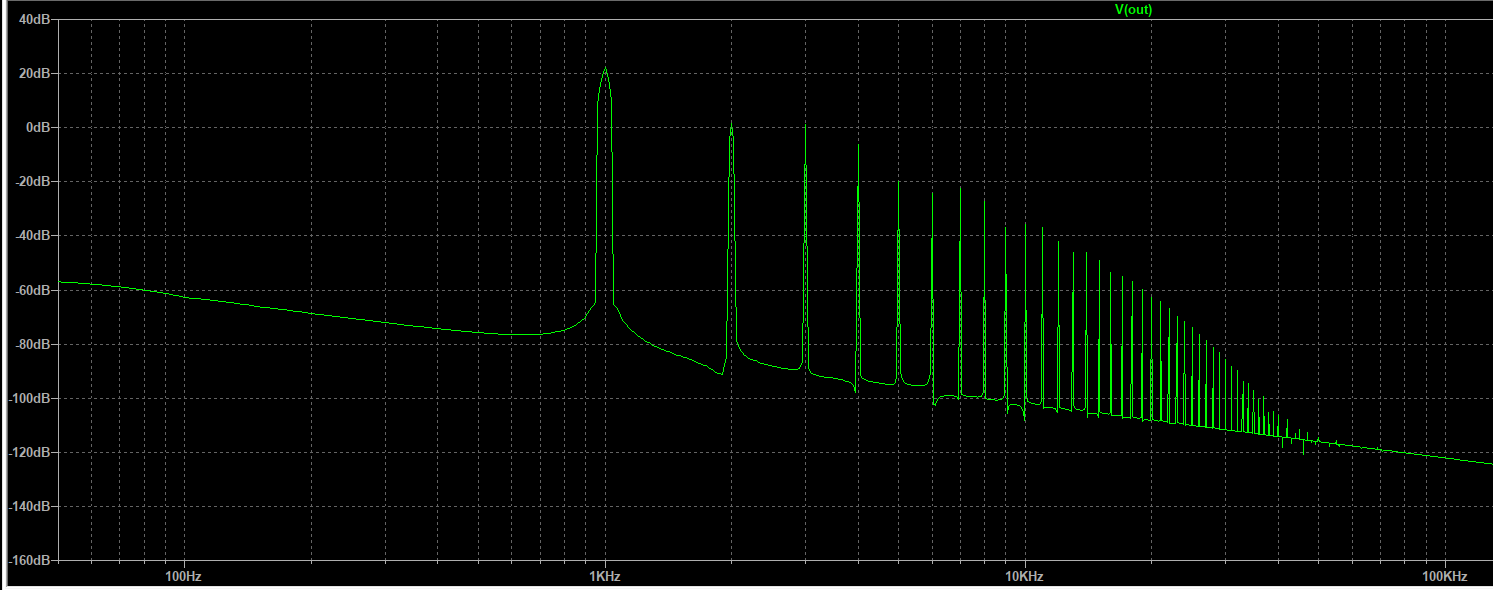Click the -20dB vertical axis label
Image resolution: width=1493 pixels, height=590 pixels.
point(34,182)
